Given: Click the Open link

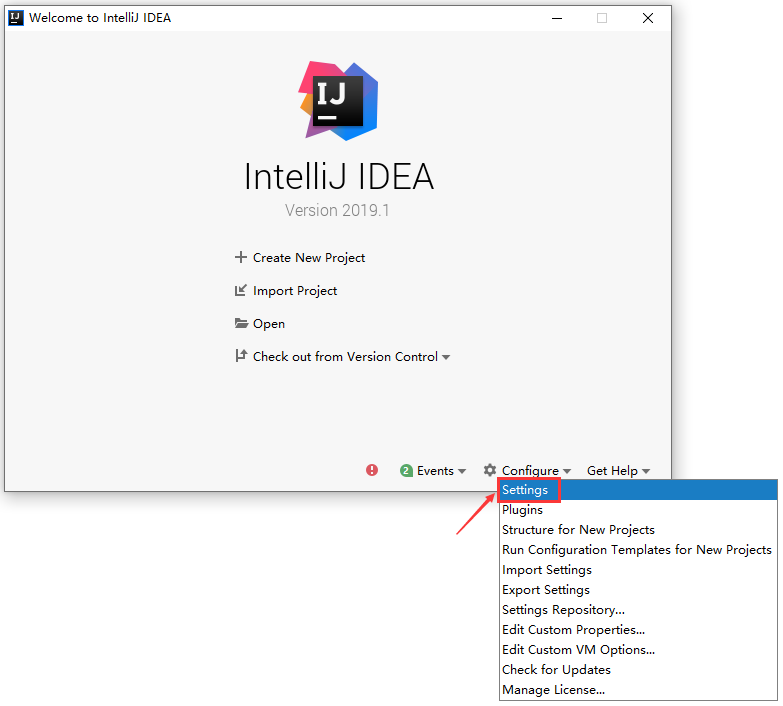Looking at the screenshot, I should (x=270, y=325).
